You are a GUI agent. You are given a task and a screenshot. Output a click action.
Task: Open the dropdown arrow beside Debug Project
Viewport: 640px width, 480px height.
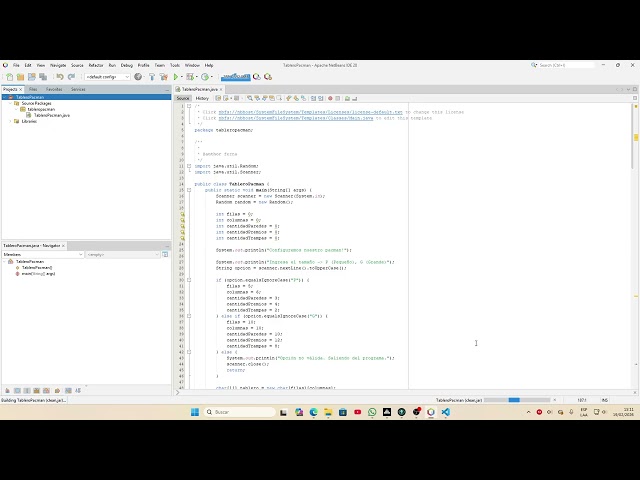point(197,77)
